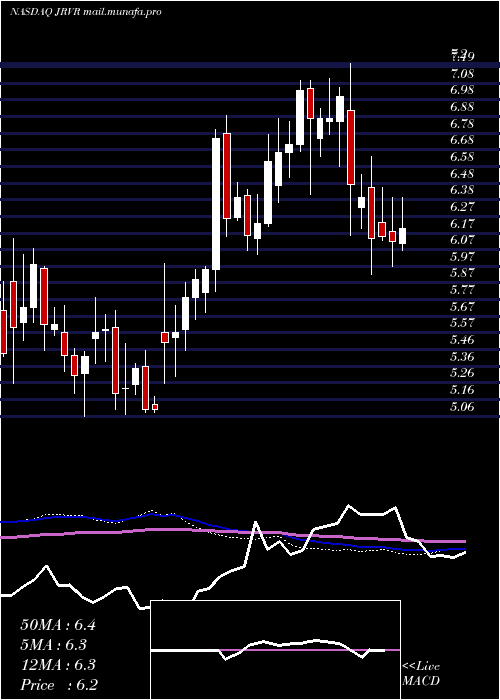Select the 5.87 price axis label
Screen dimensions: 500x700
[462, 273]
